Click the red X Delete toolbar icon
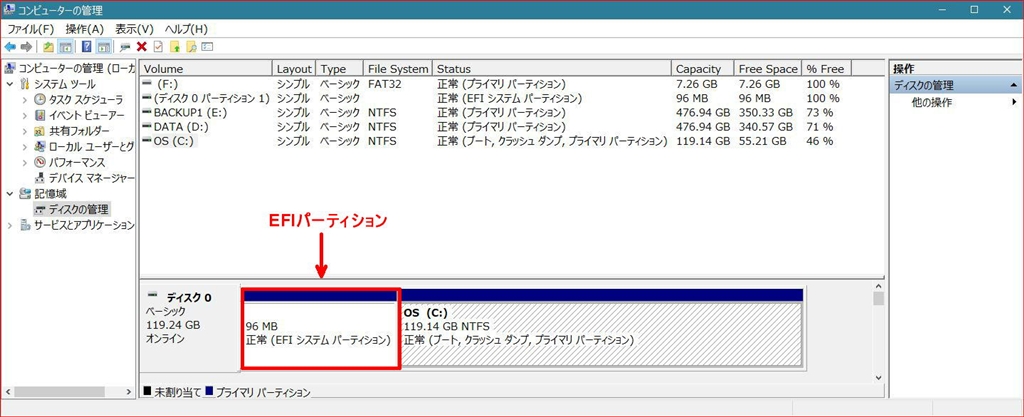The image size is (1024, 417). [x=142, y=47]
